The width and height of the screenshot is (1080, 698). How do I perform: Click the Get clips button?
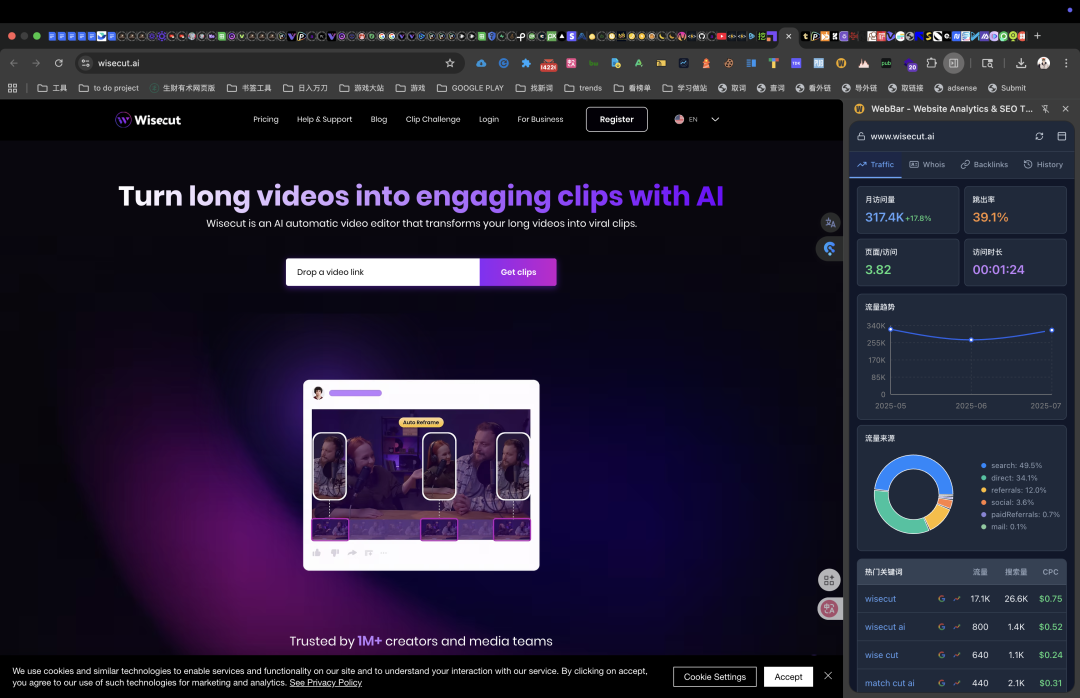click(x=518, y=272)
